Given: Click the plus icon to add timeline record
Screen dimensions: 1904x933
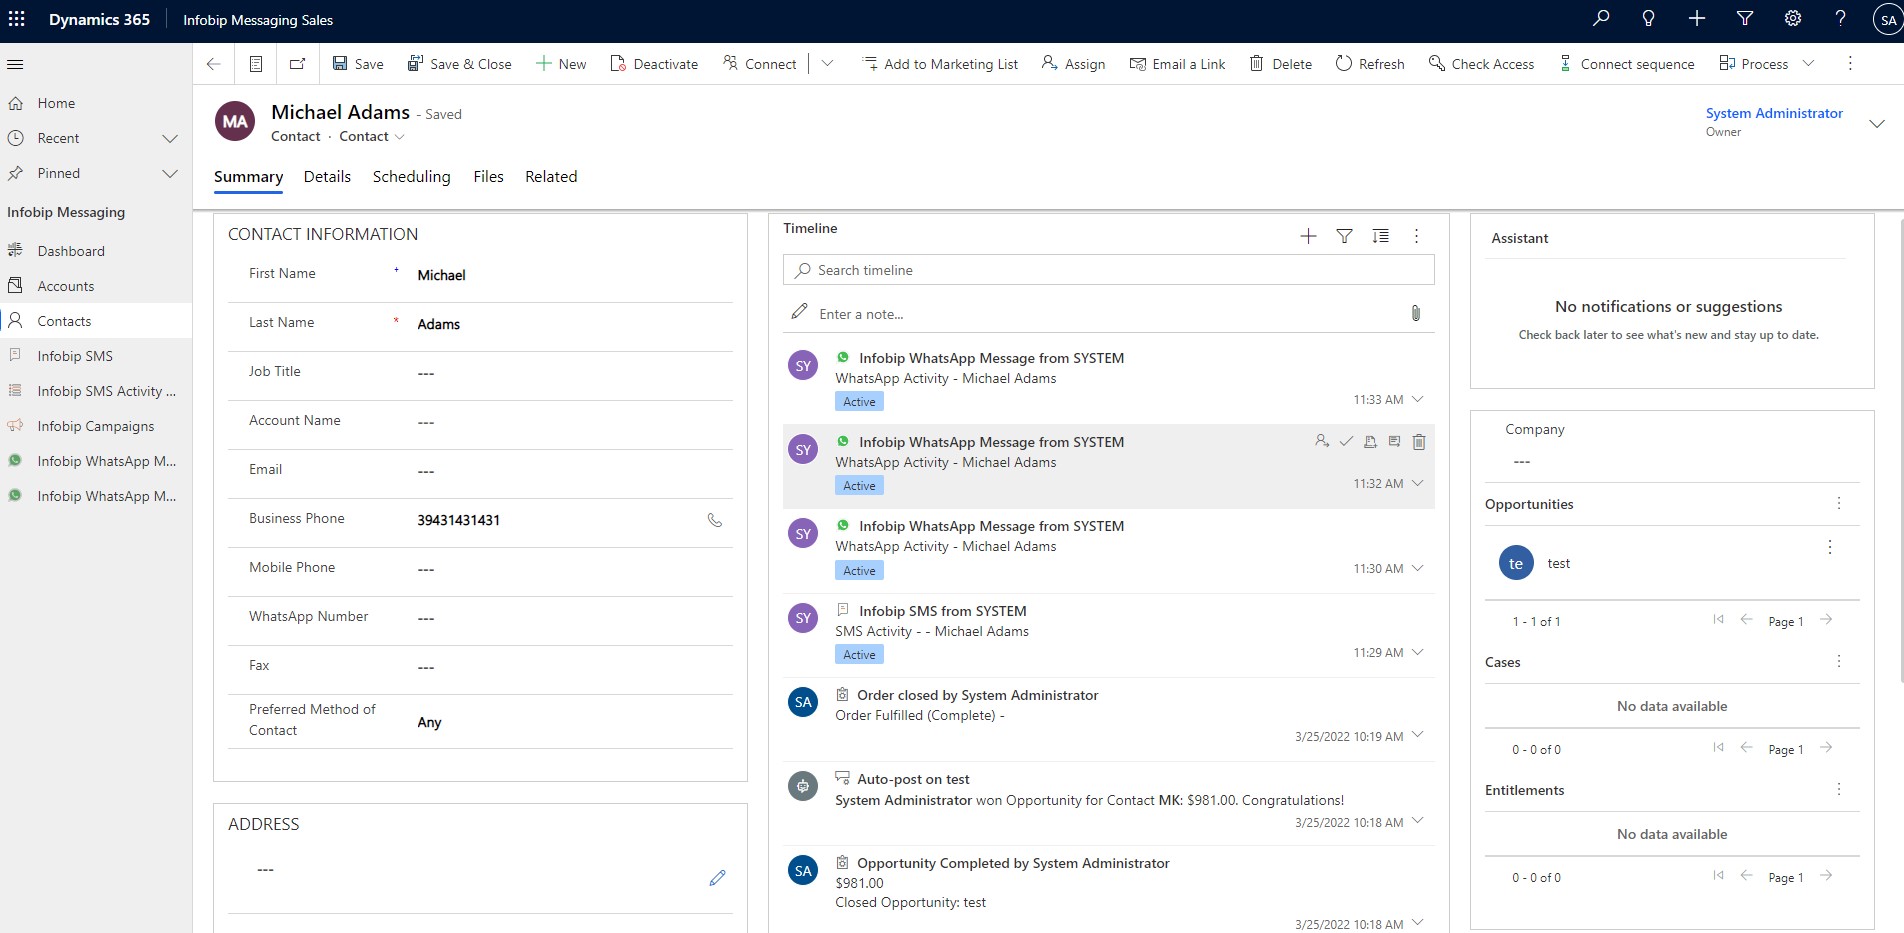Looking at the screenshot, I should [x=1308, y=236].
